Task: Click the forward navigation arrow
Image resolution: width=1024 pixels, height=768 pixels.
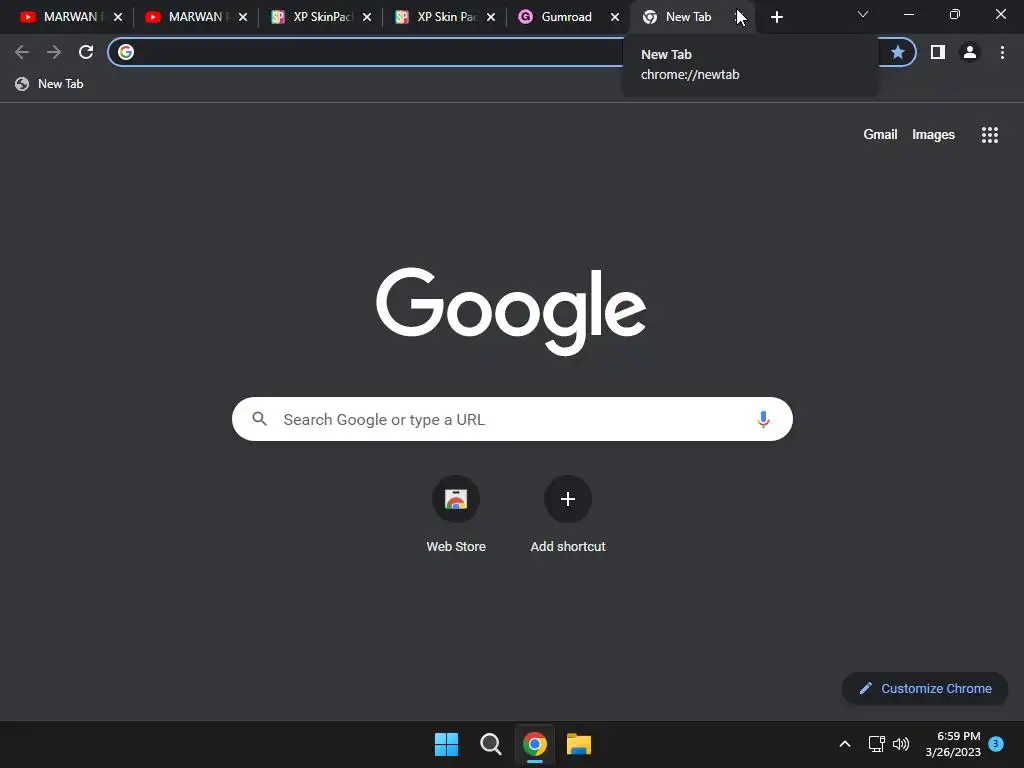Action: [x=54, y=52]
